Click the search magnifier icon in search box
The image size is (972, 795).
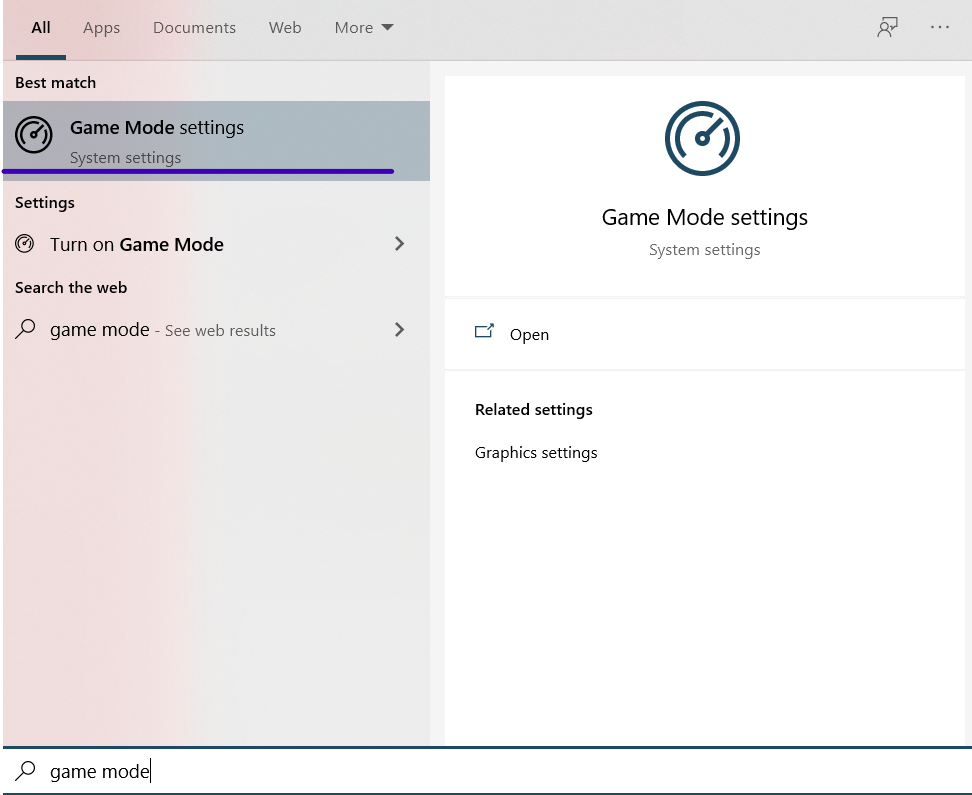[x=25, y=771]
